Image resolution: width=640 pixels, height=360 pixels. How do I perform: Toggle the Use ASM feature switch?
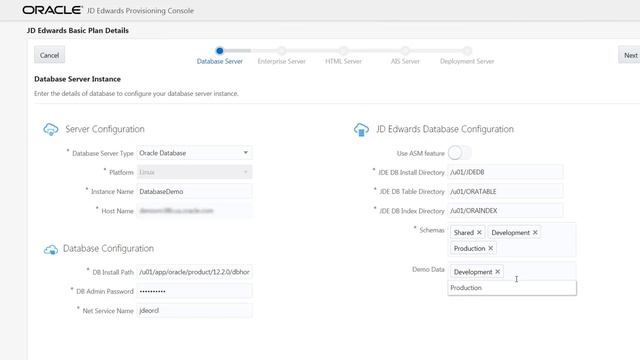coord(460,153)
